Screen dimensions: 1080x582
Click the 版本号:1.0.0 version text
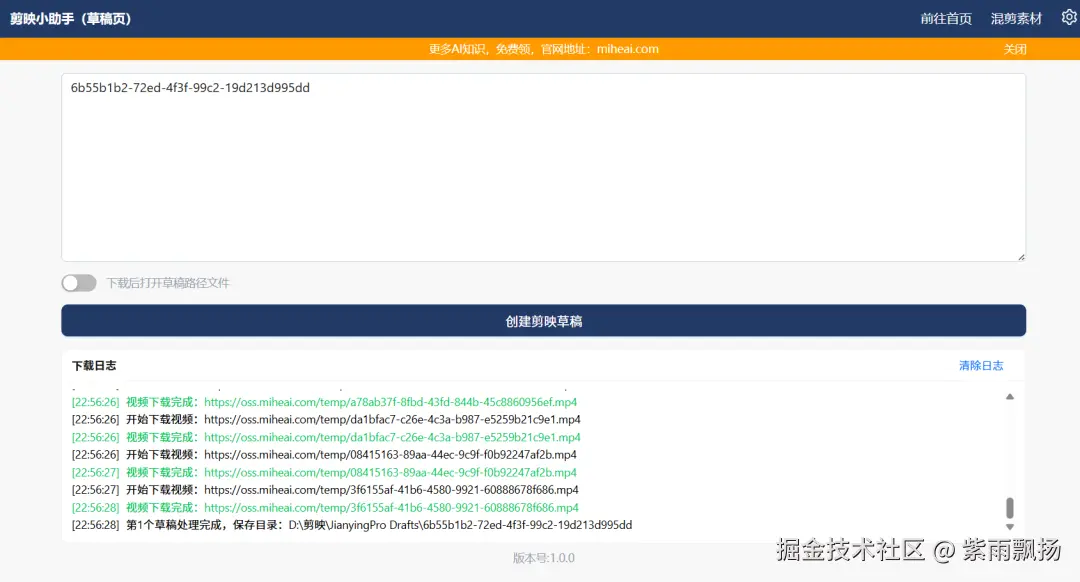point(543,558)
